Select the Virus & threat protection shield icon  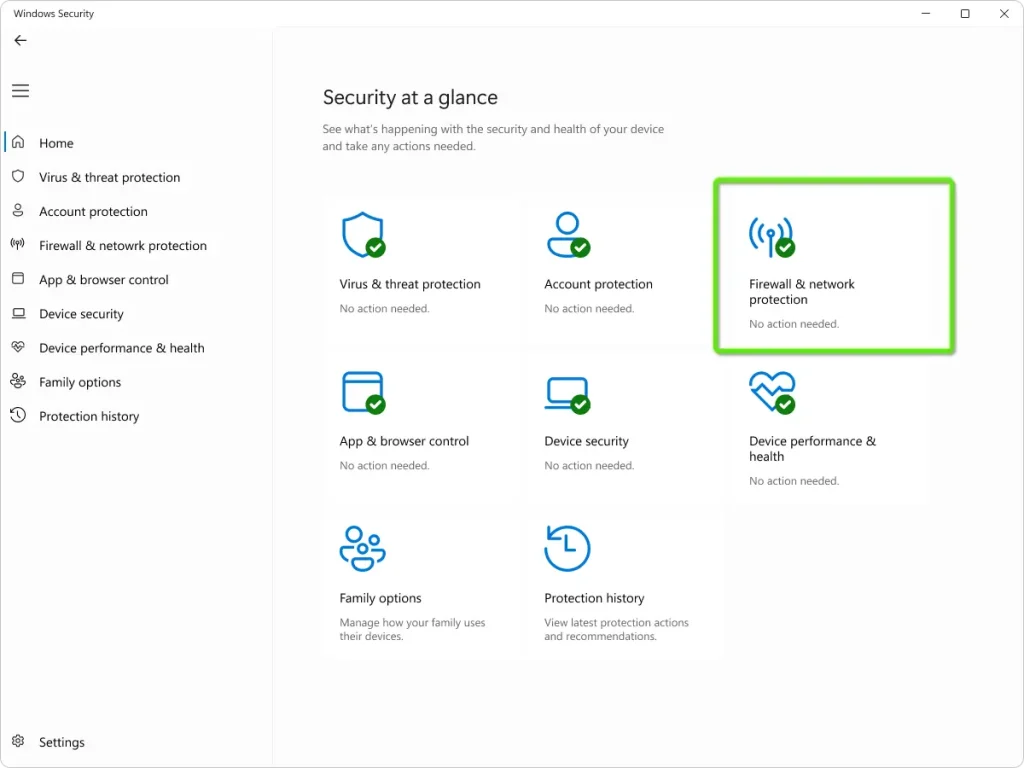tap(364, 233)
